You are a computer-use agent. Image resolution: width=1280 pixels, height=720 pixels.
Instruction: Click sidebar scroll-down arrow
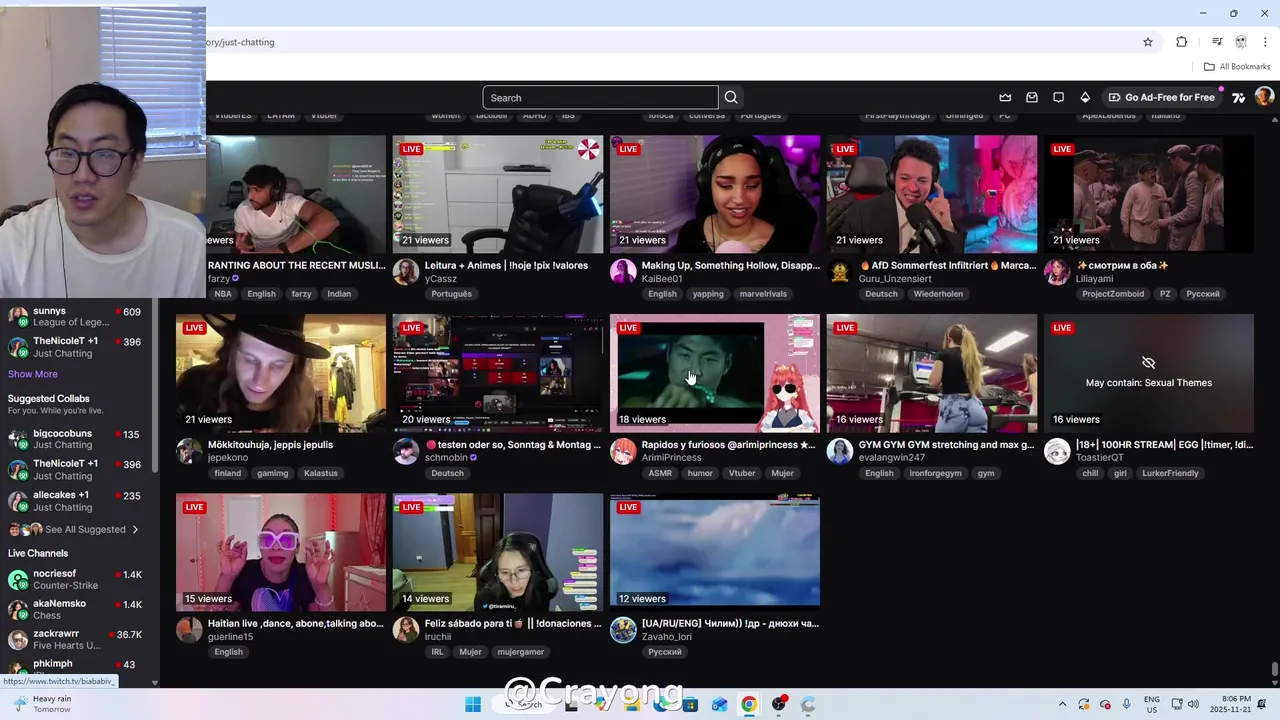tap(155, 683)
